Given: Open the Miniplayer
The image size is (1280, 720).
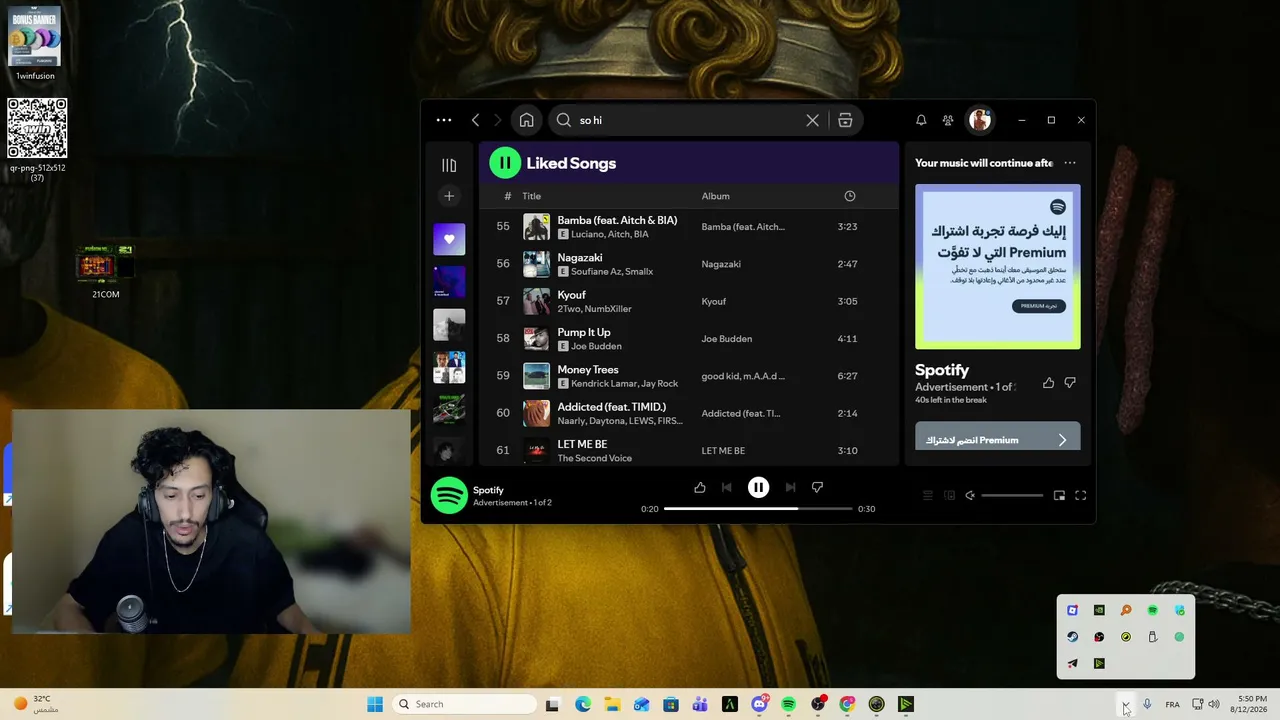Looking at the screenshot, I should [1059, 495].
